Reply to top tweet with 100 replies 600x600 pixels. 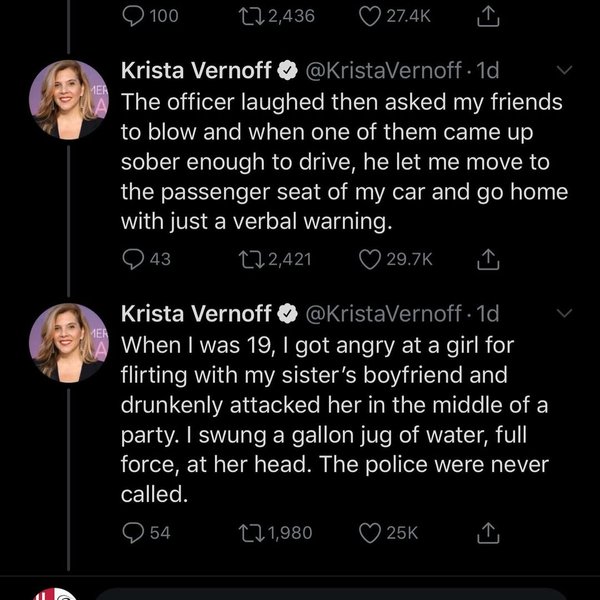pos(133,17)
